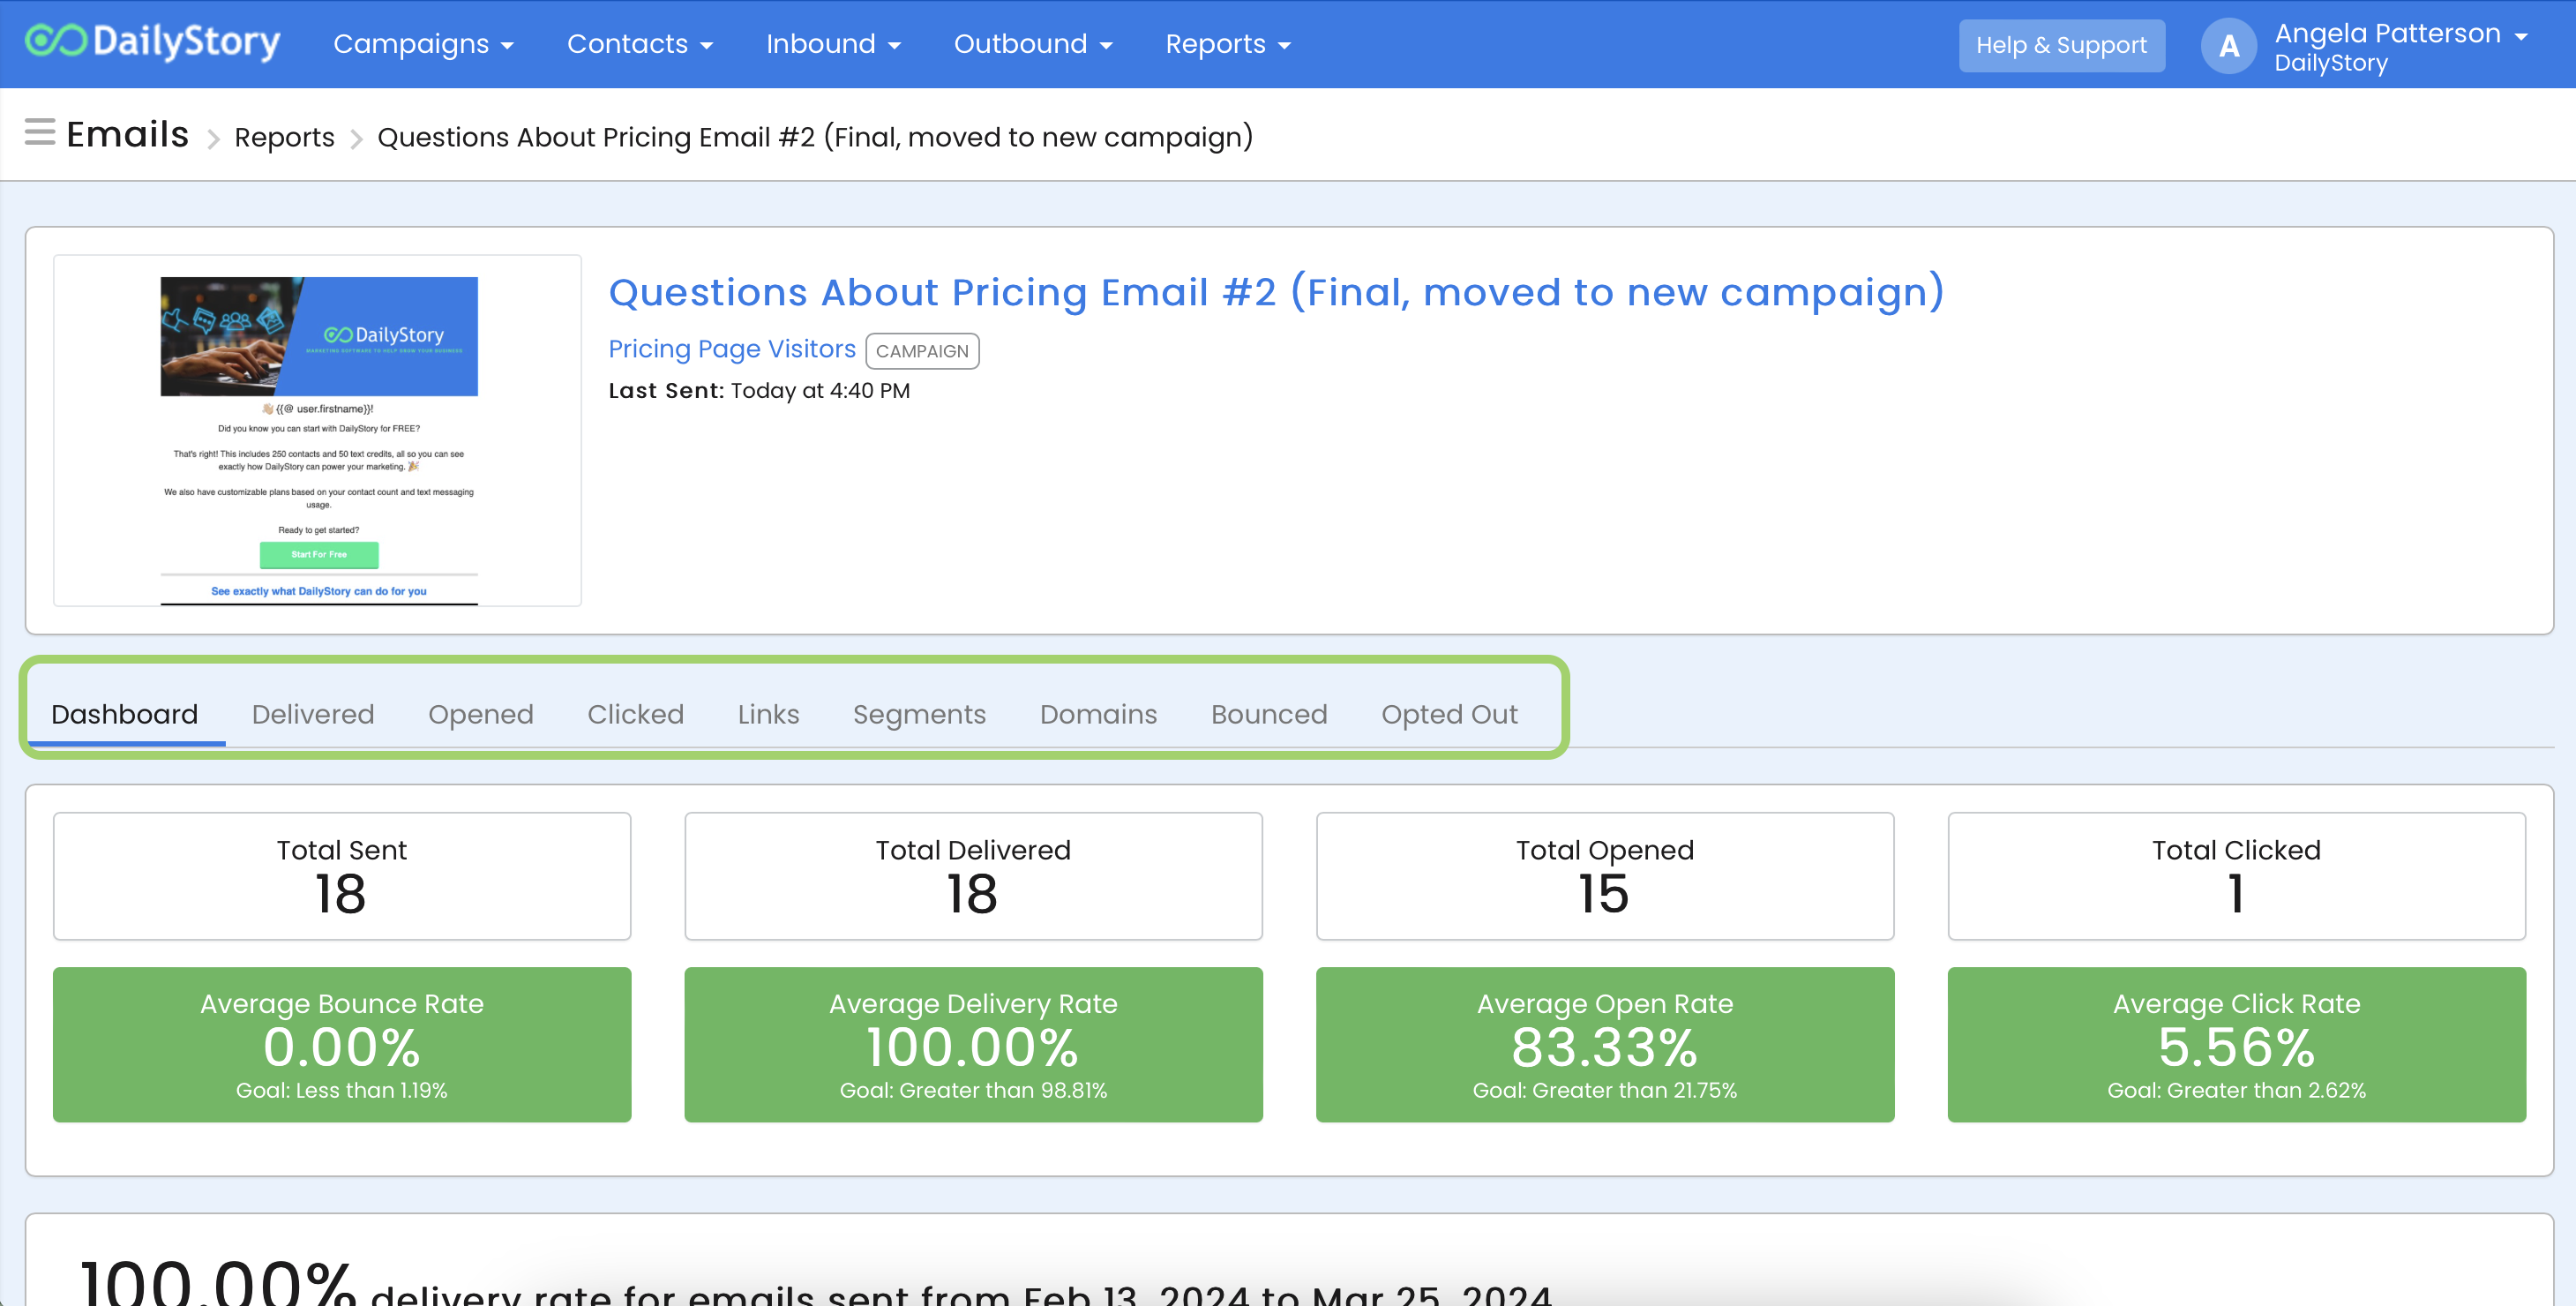Click the breadcrumb email title text
Screen dimensions: 2576x1306
[815, 137]
